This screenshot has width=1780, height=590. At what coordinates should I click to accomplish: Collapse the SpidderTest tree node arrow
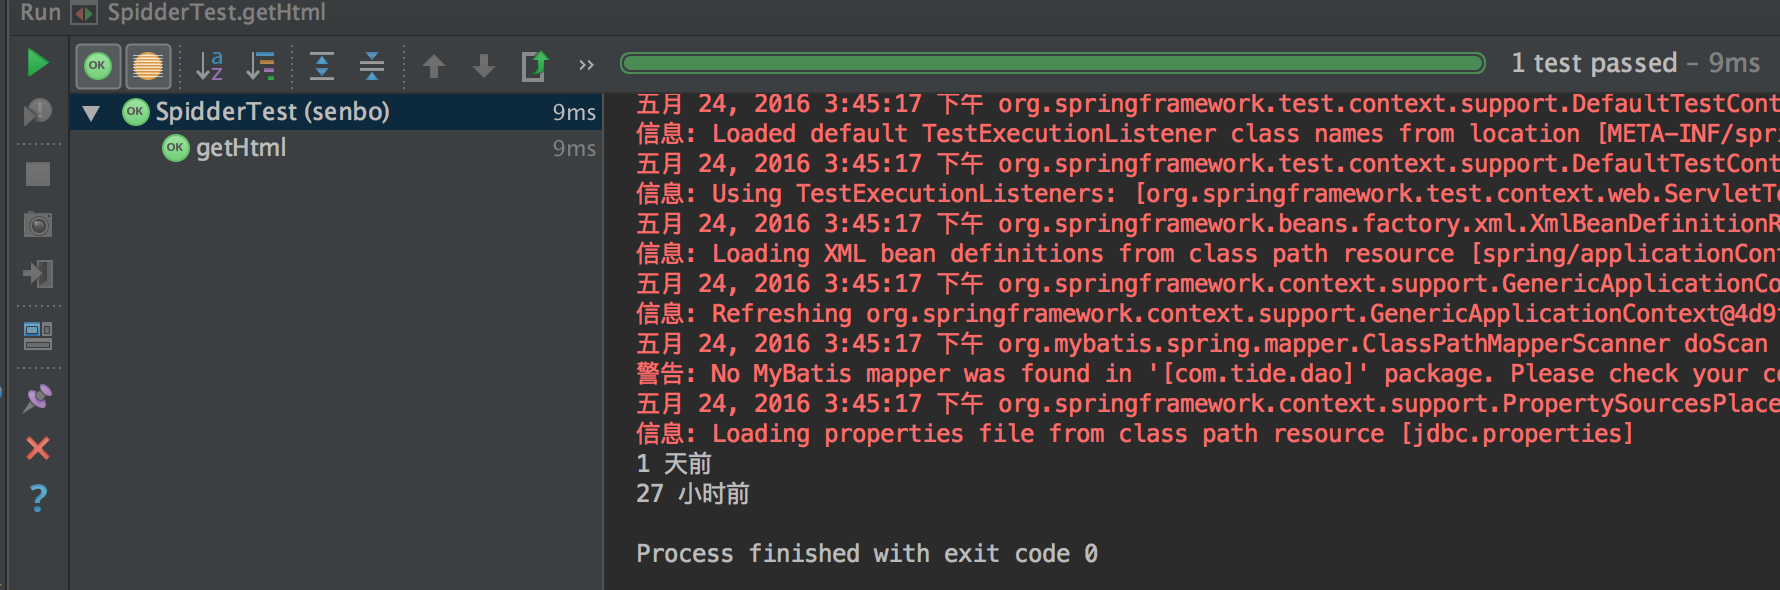[x=91, y=113]
